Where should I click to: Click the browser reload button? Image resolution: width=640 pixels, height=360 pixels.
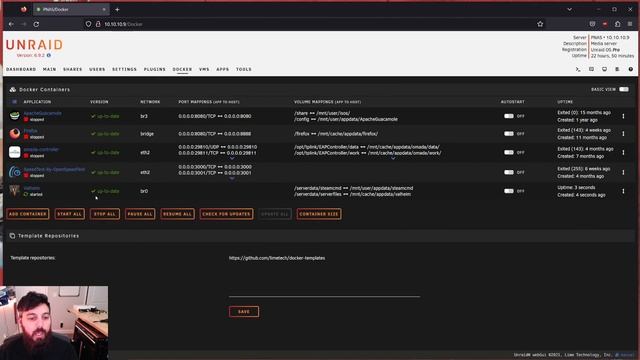pyautogui.click(x=36, y=24)
